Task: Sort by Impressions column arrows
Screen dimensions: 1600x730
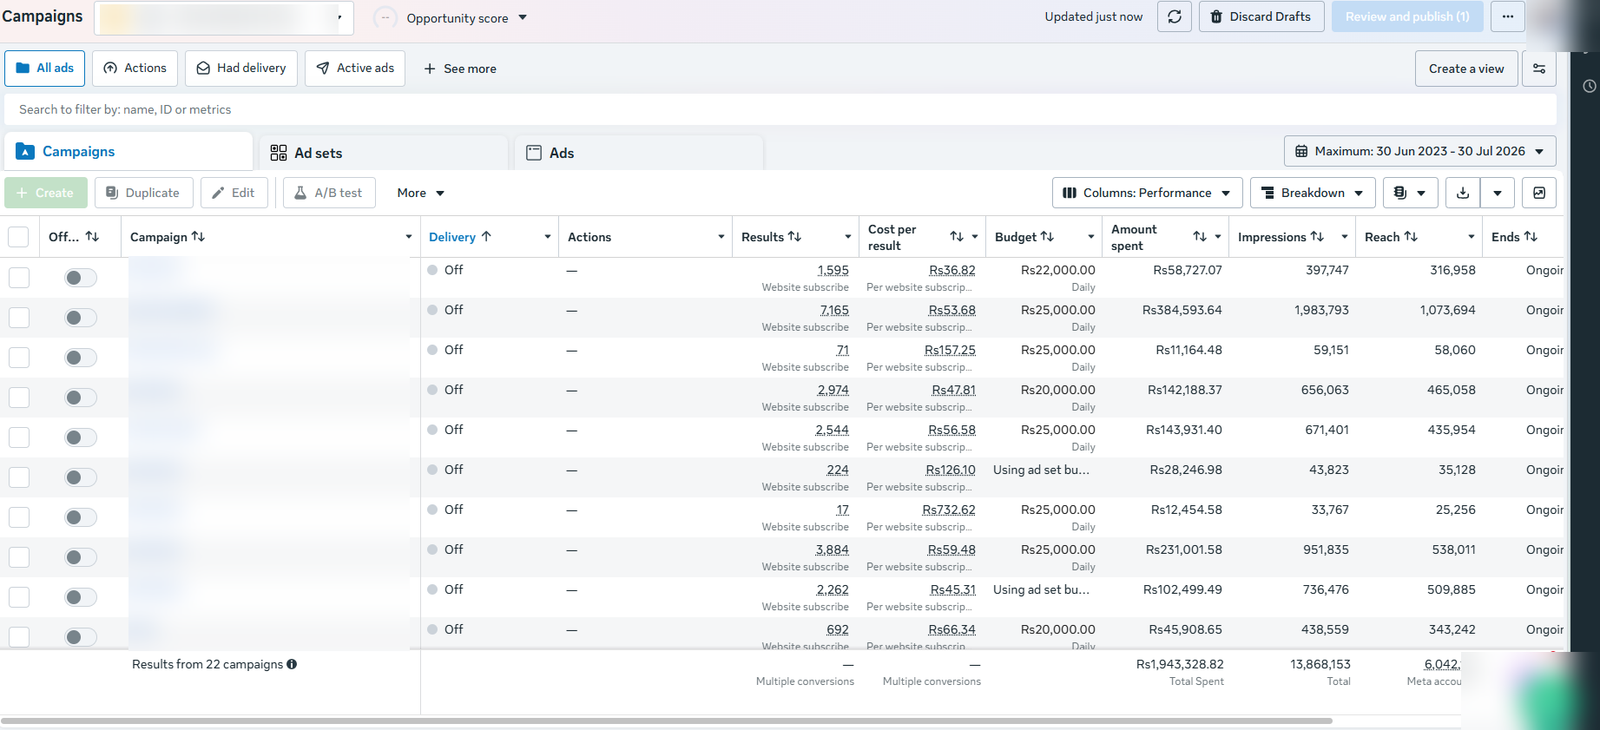Action: point(1317,237)
